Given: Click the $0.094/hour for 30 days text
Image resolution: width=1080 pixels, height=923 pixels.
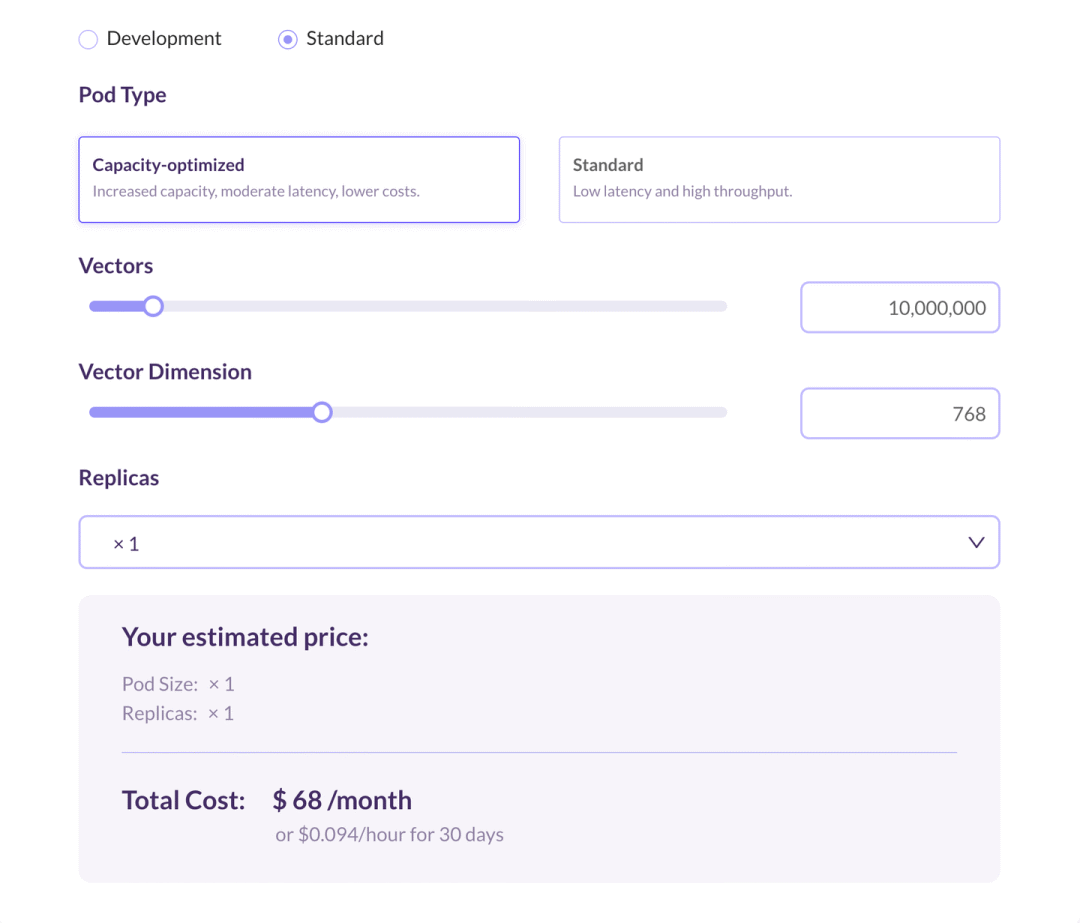Looking at the screenshot, I should (389, 834).
